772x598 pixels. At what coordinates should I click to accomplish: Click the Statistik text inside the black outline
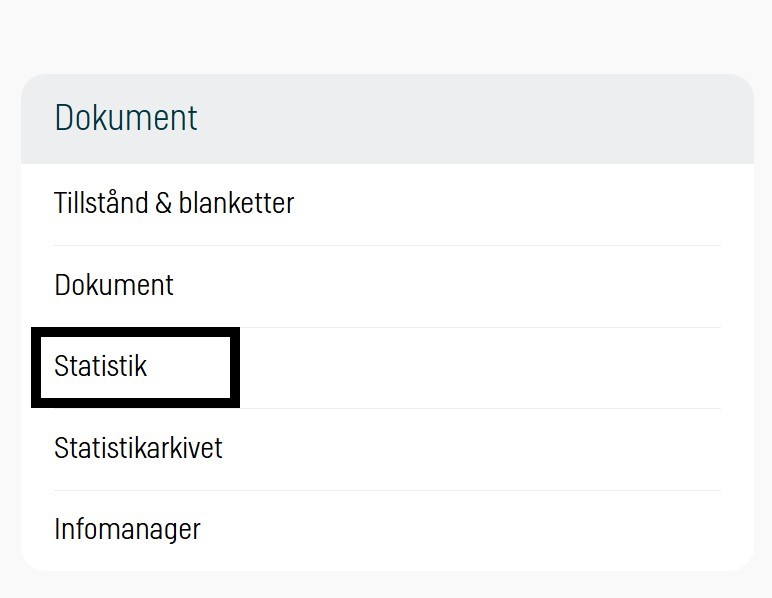tap(101, 366)
